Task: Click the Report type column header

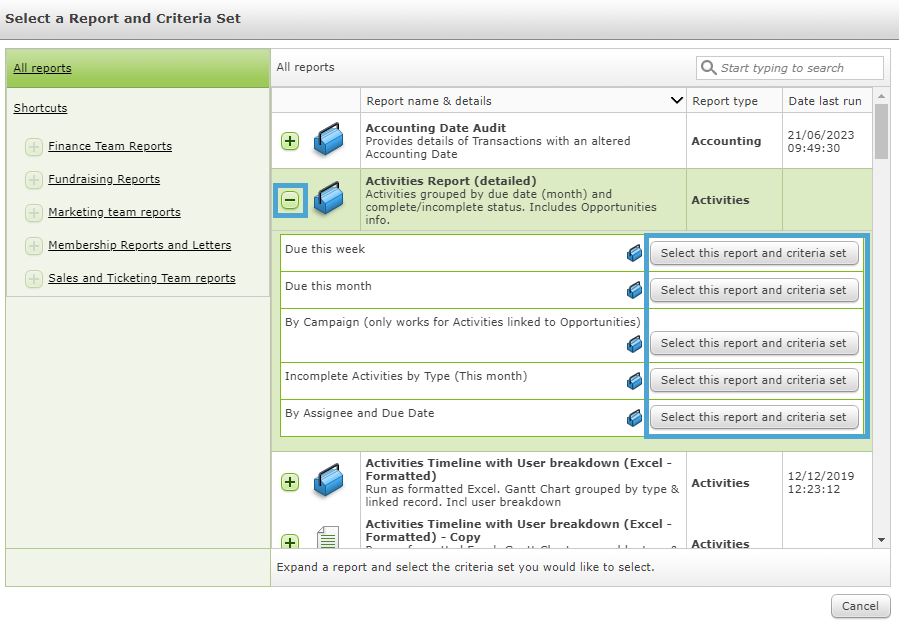Action: tap(734, 100)
